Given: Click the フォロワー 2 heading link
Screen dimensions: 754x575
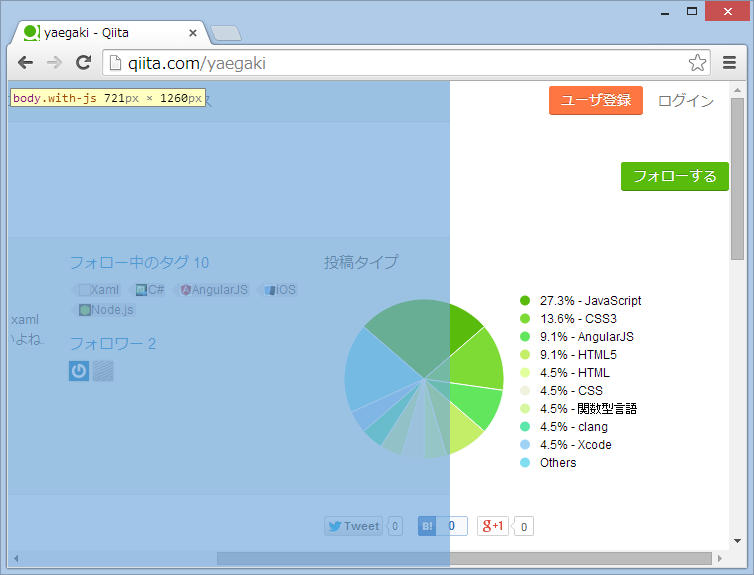Looking at the screenshot, I should [113, 344].
